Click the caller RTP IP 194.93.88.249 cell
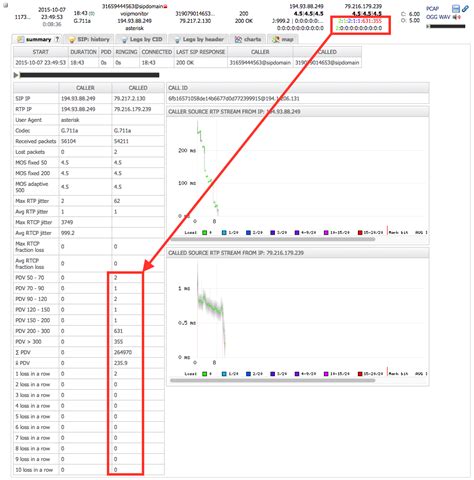474x480 pixels. [85, 109]
